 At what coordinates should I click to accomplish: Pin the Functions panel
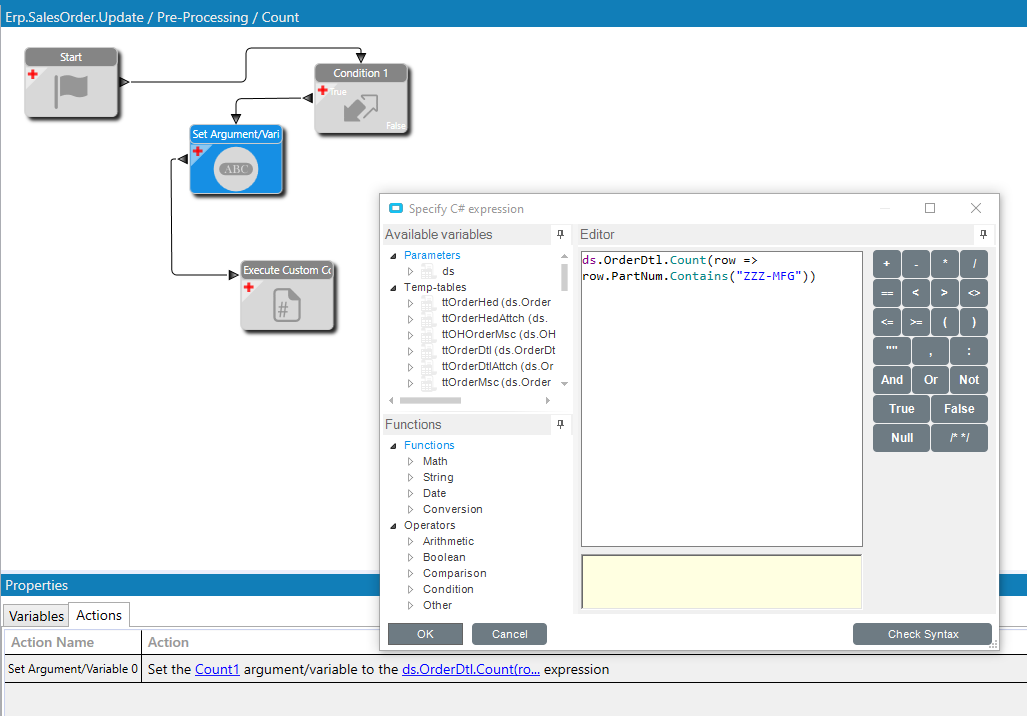(x=560, y=424)
